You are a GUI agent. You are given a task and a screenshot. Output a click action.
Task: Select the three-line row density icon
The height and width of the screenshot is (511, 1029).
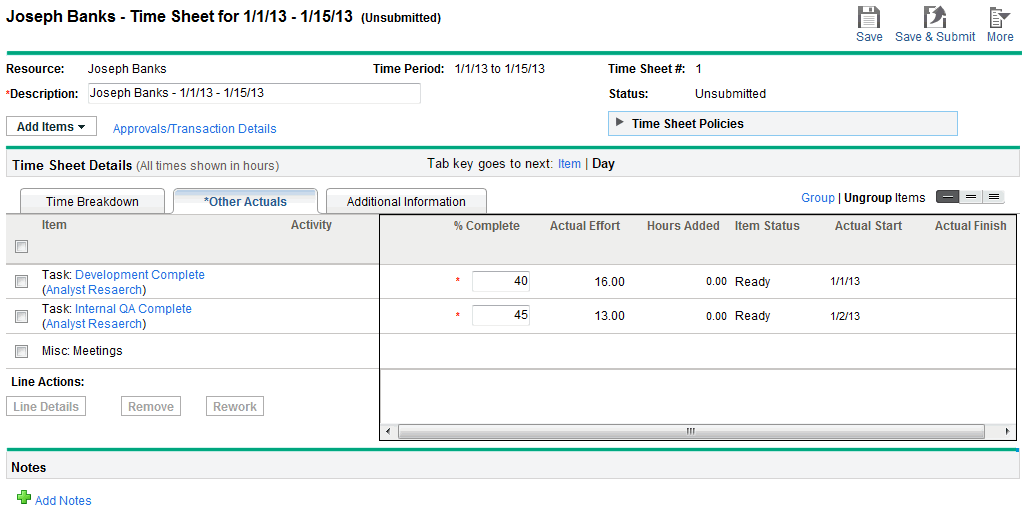(994, 198)
